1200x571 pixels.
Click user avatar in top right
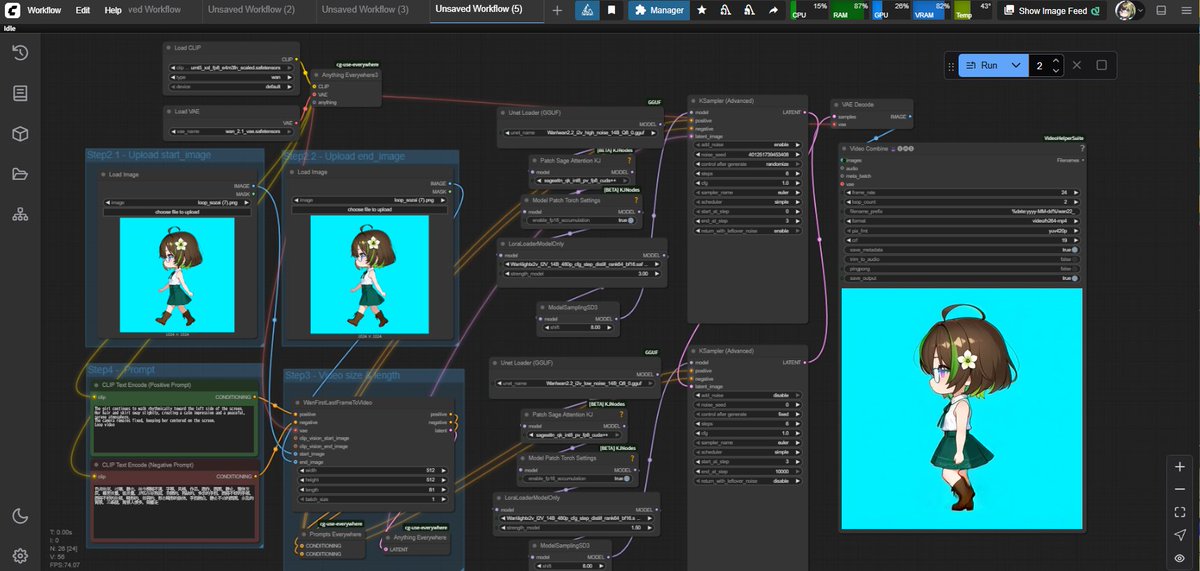pyautogui.click(x=1125, y=10)
